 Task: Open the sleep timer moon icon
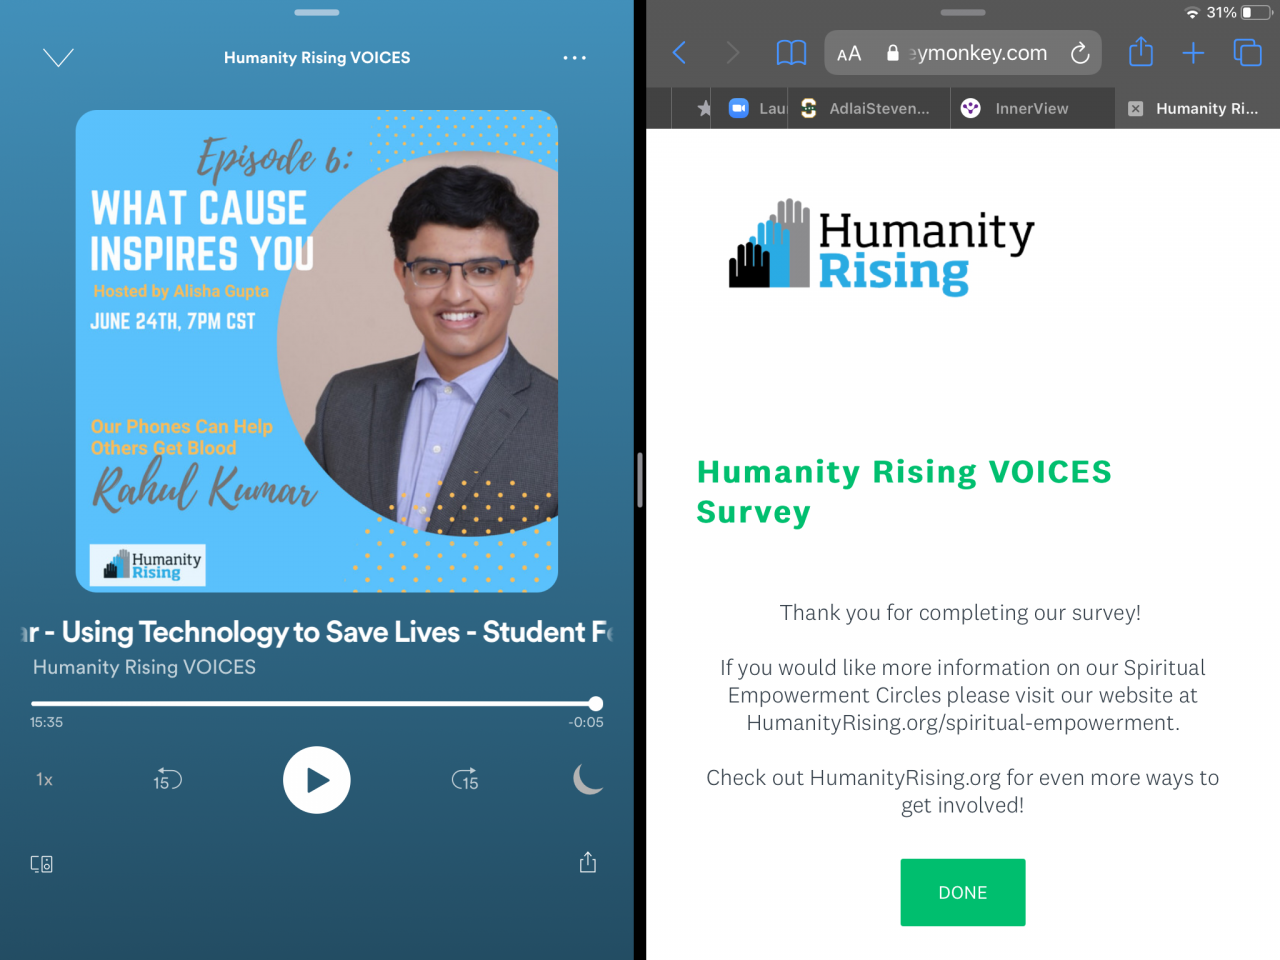[x=588, y=779]
